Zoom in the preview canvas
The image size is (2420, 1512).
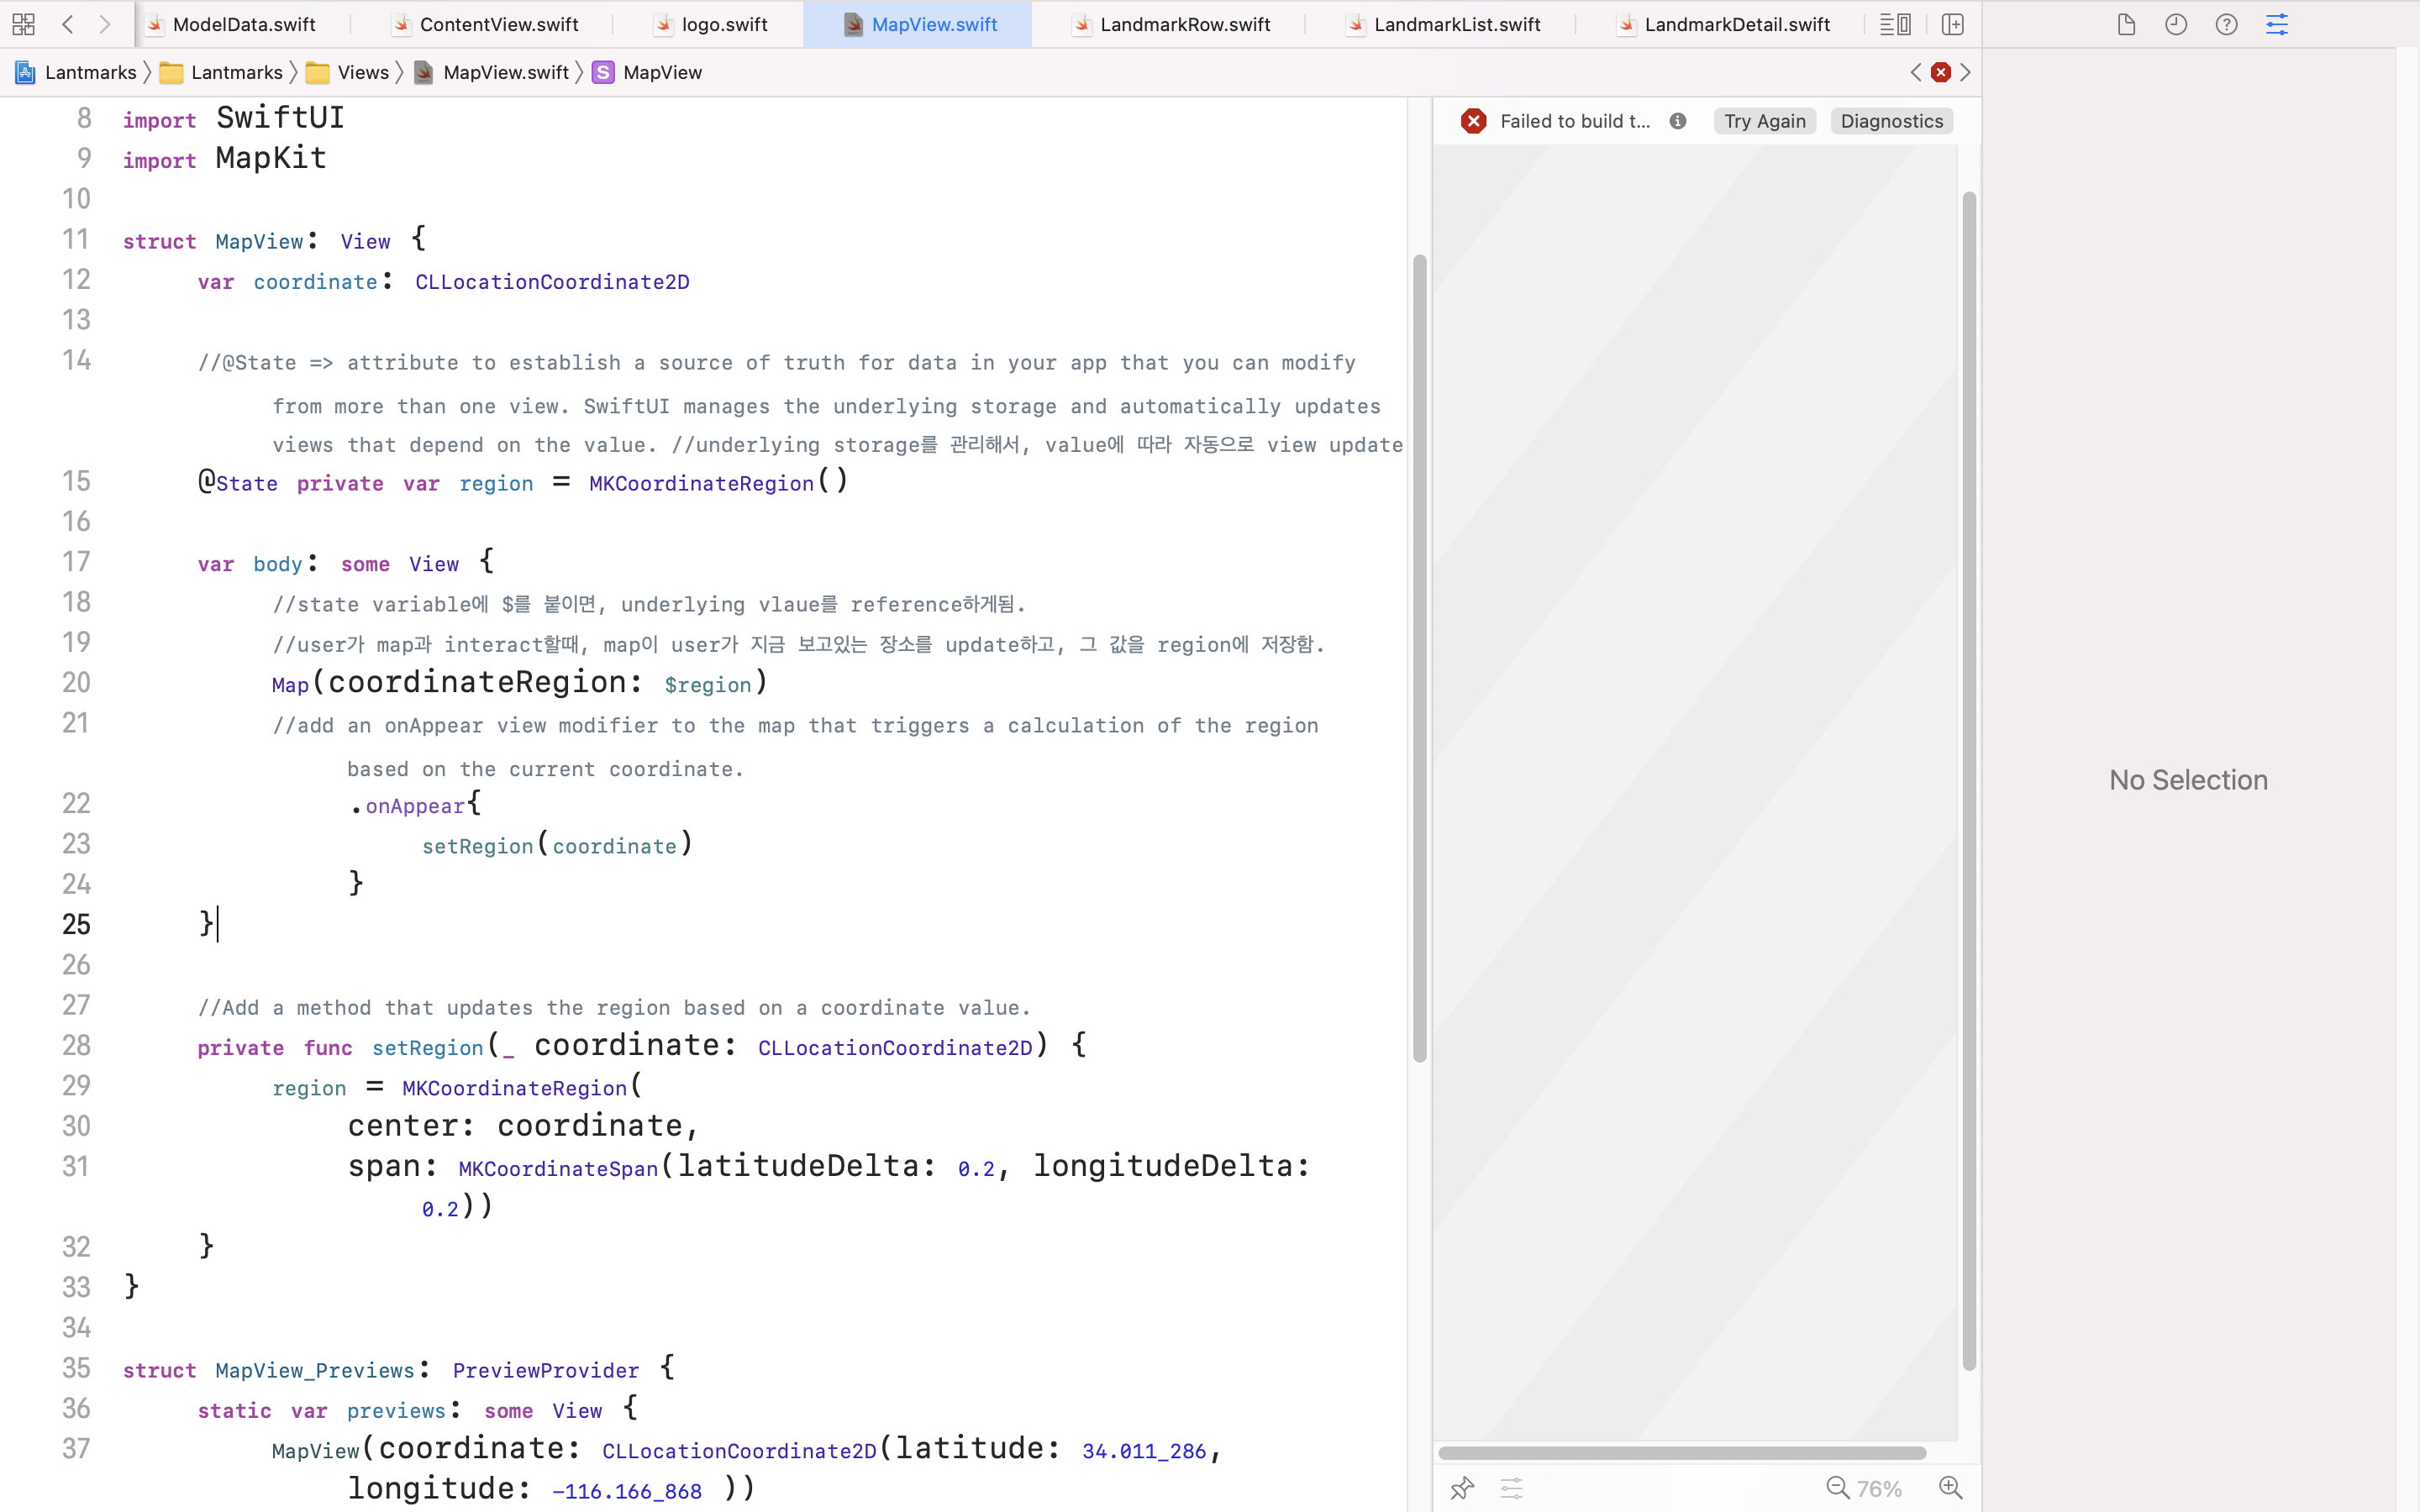point(1950,1488)
